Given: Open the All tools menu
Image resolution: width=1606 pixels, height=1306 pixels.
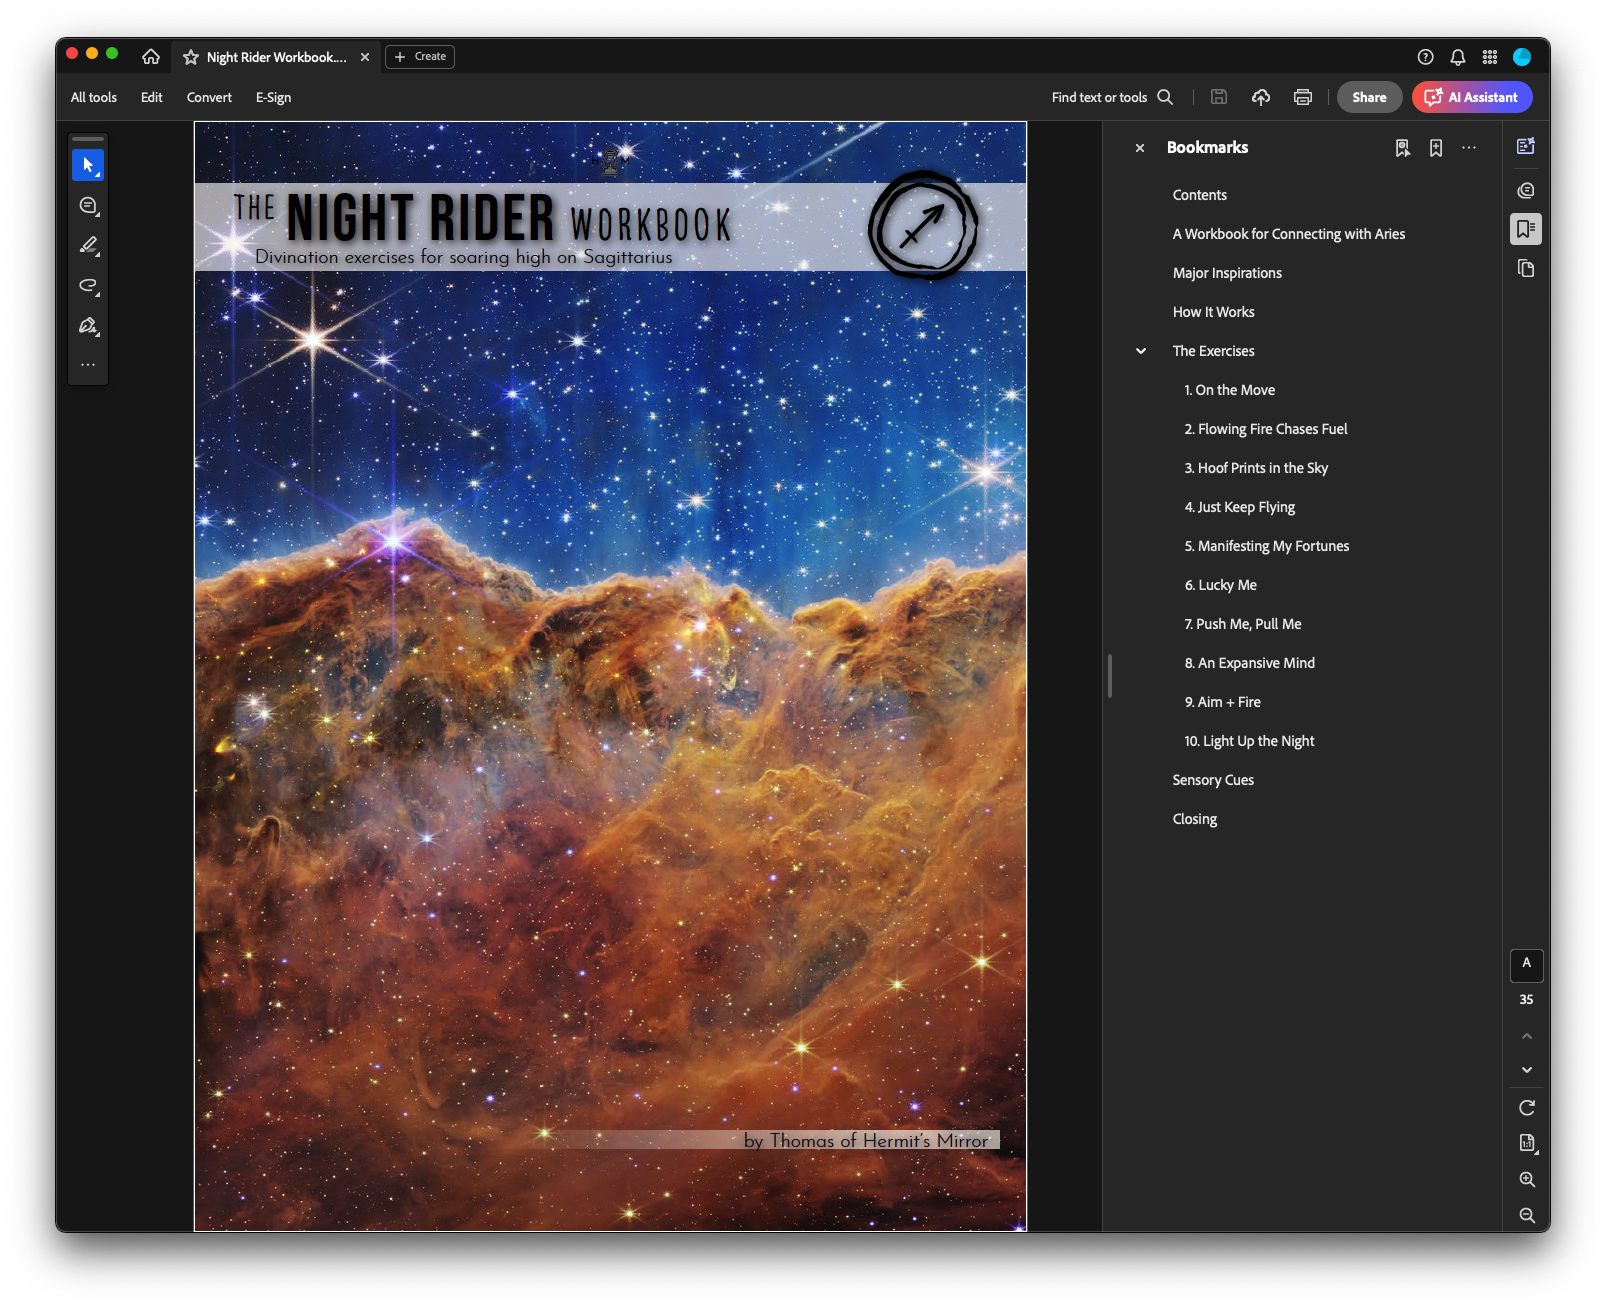Looking at the screenshot, I should click(94, 97).
